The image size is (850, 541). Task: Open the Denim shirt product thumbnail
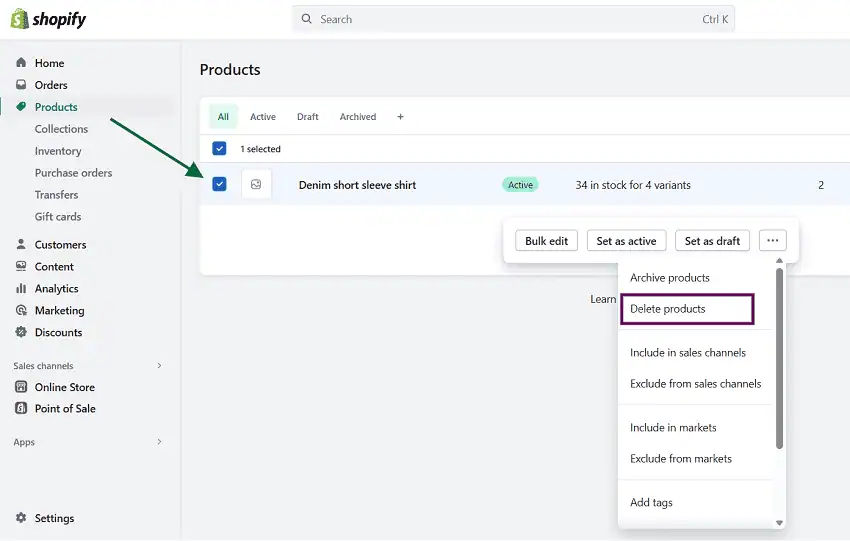tap(256, 185)
